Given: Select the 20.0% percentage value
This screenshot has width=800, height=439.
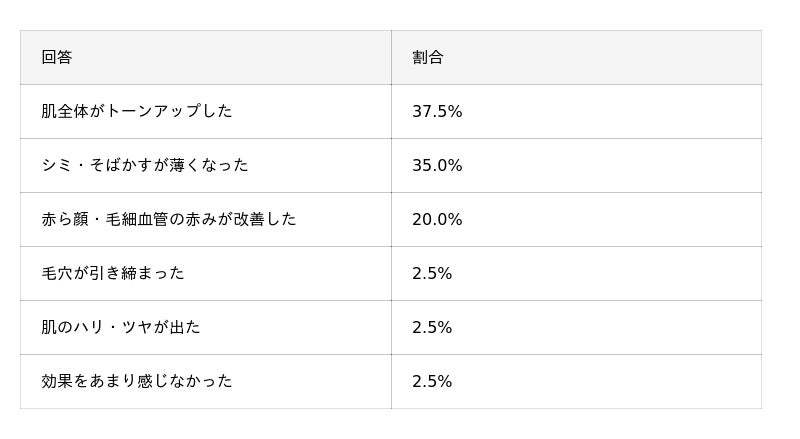Looking at the screenshot, I should click(x=437, y=220).
